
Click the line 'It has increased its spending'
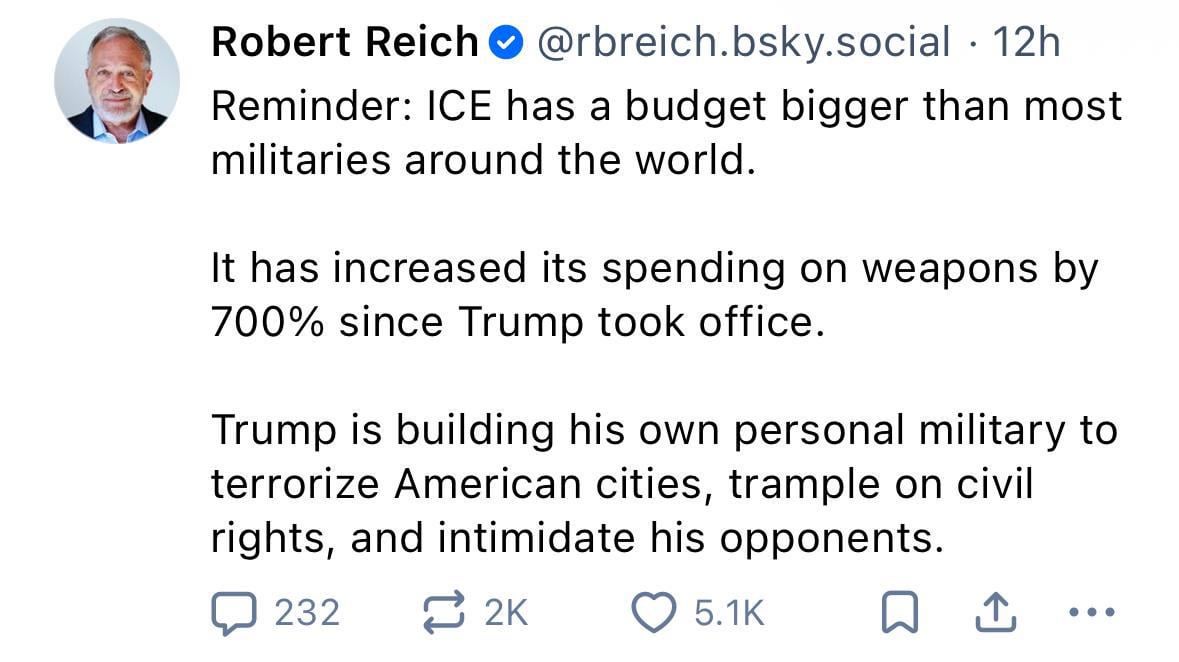tap(654, 268)
